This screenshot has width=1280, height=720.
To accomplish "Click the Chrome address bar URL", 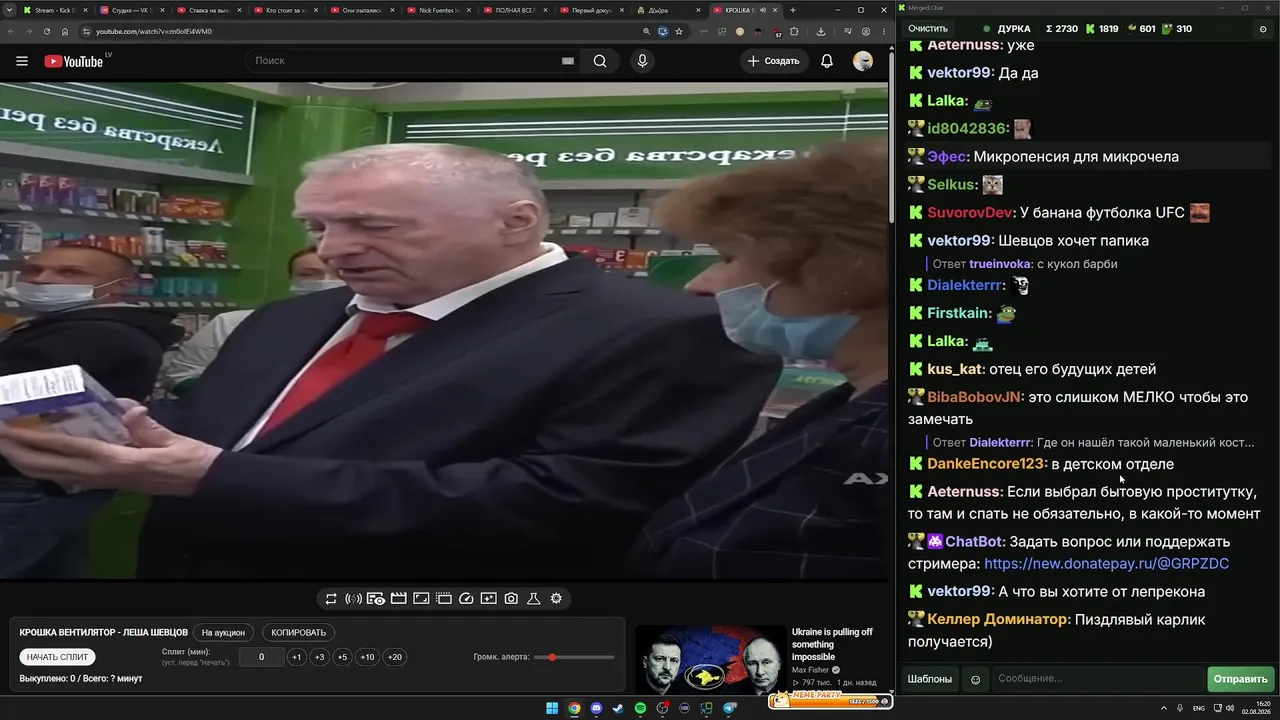I will [x=154, y=31].
